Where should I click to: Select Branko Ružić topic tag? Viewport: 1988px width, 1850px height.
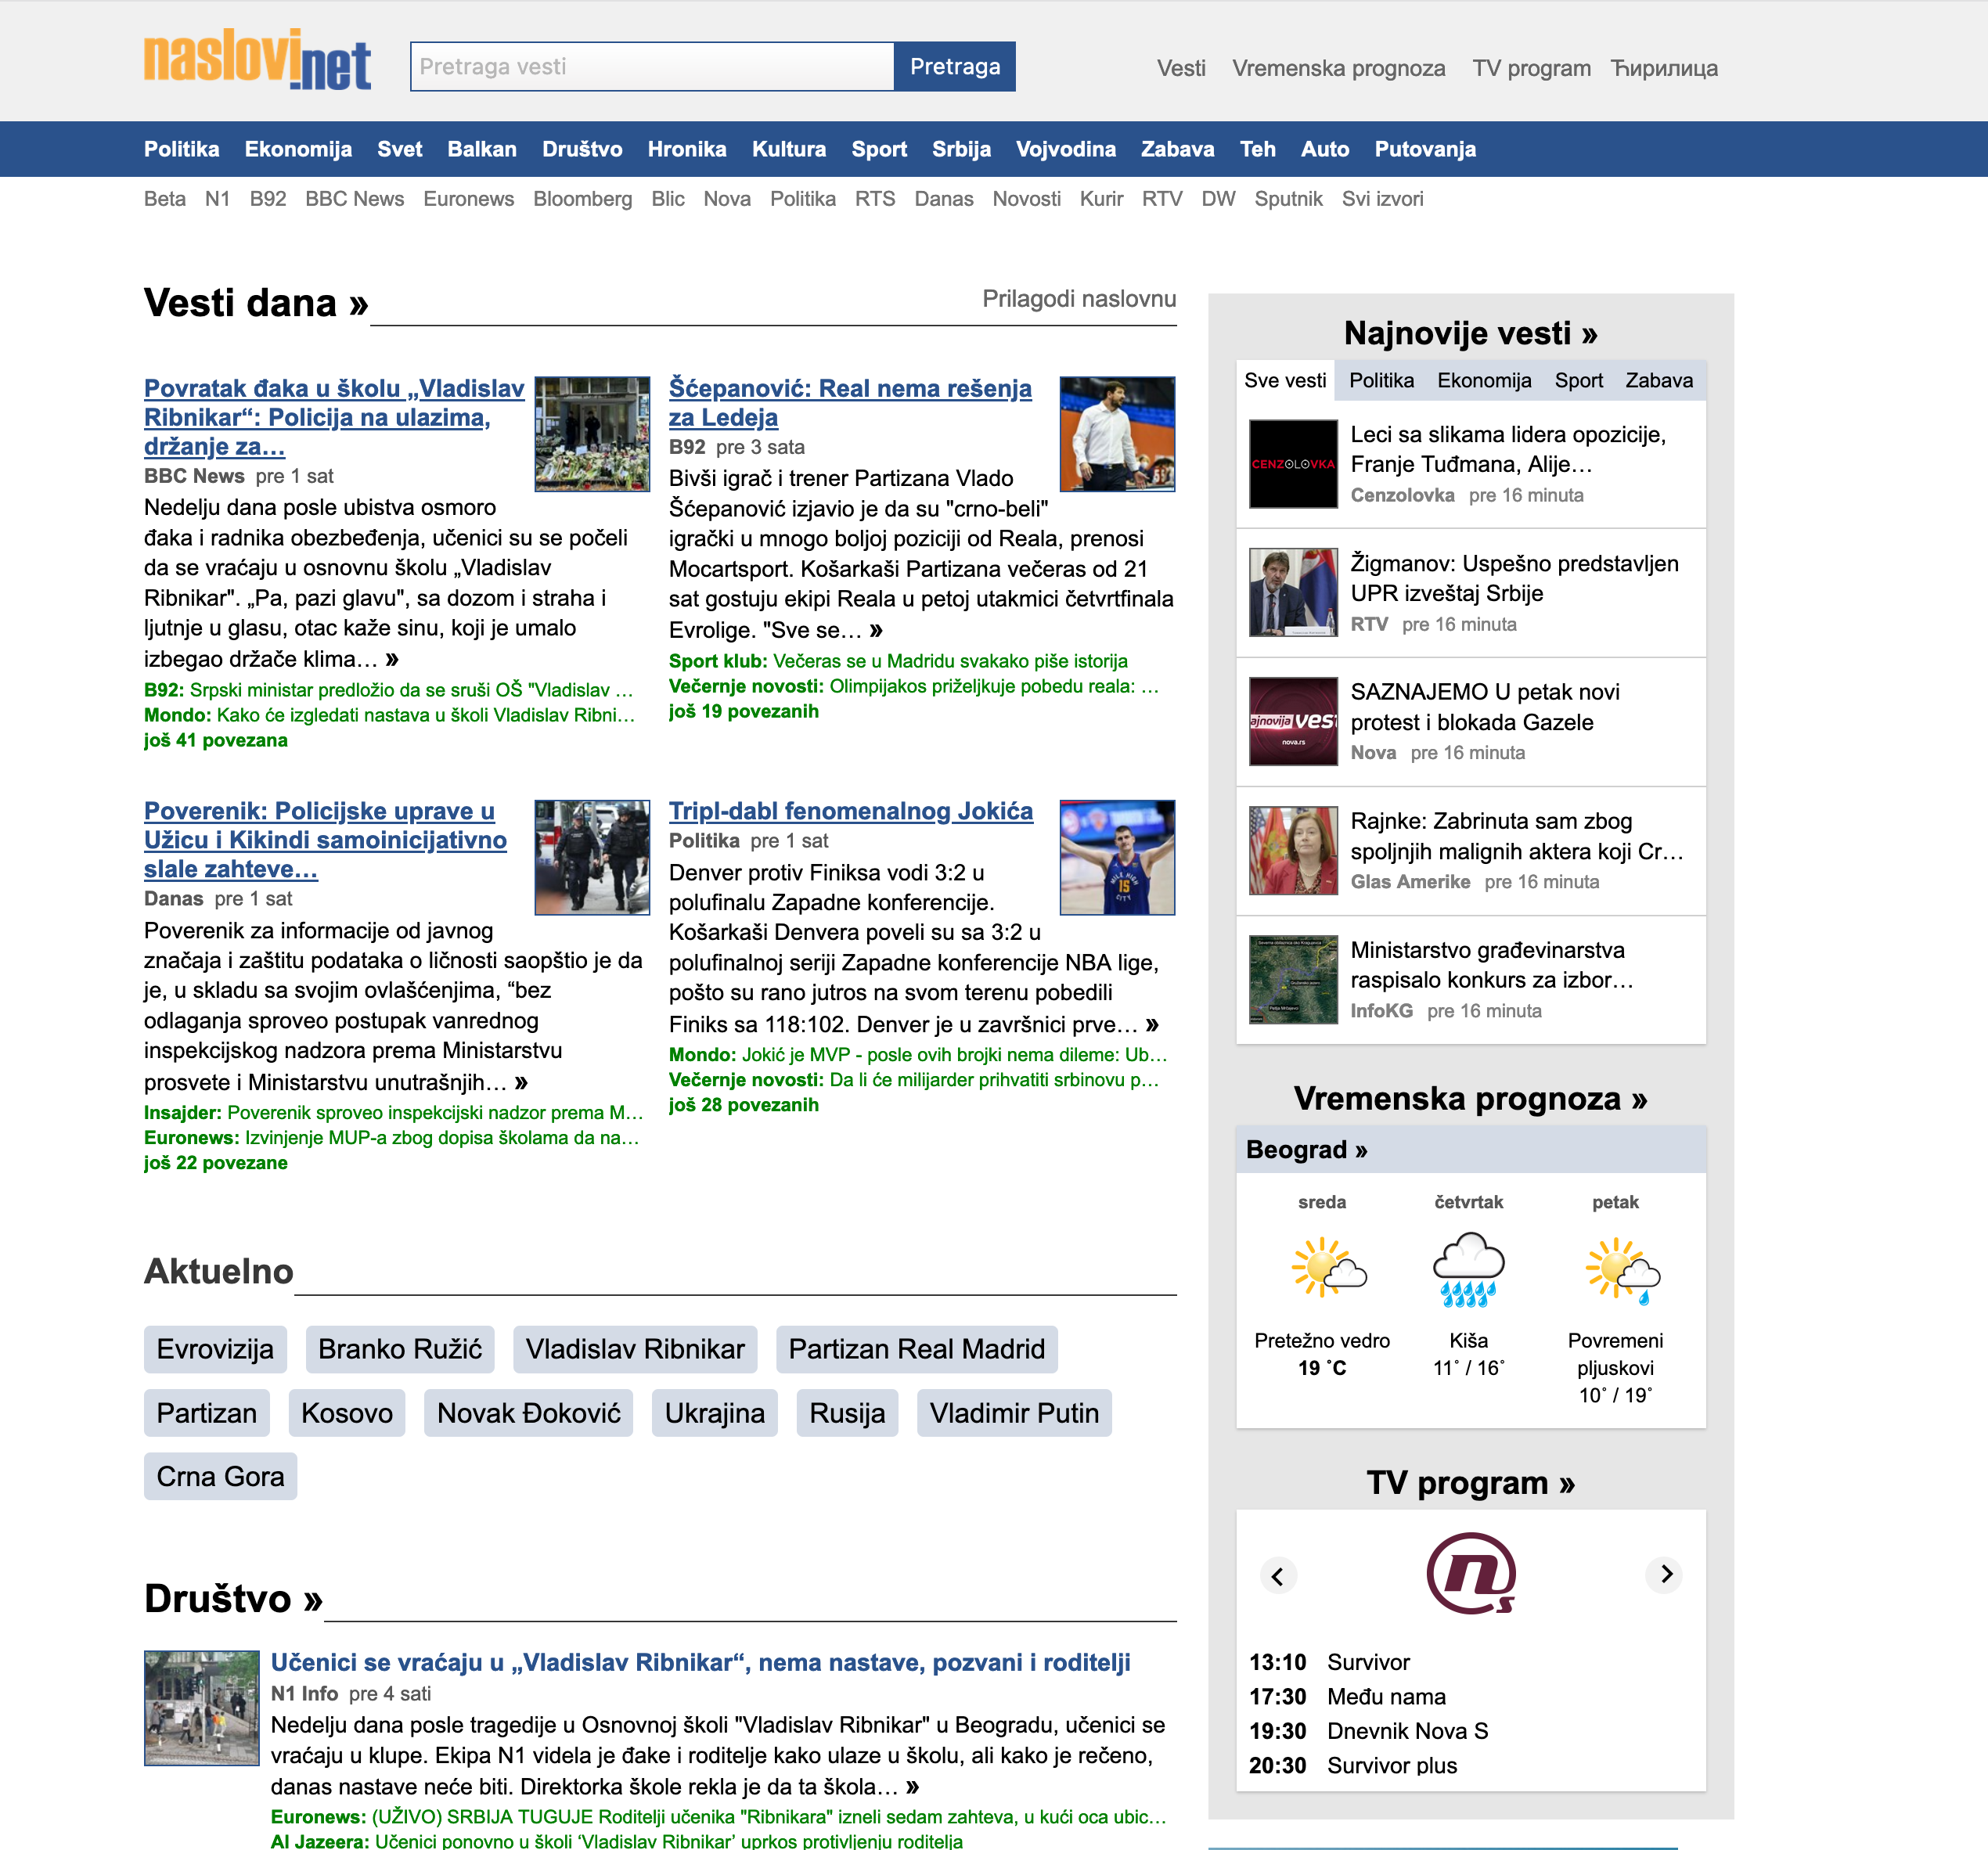tap(400, 1349)
